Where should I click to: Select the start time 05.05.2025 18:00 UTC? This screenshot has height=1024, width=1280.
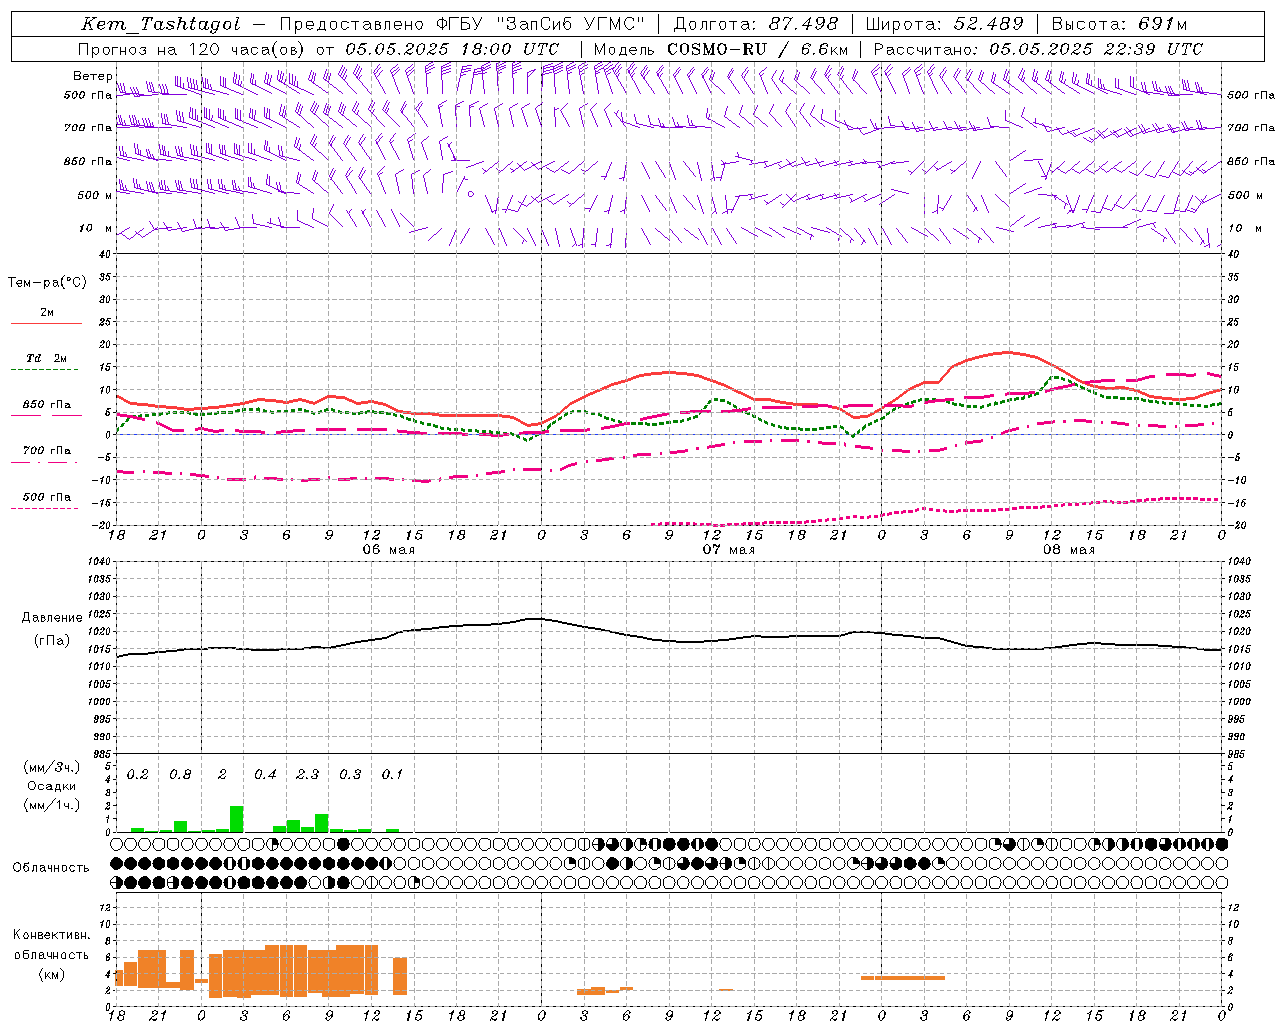tap(452, 49)
